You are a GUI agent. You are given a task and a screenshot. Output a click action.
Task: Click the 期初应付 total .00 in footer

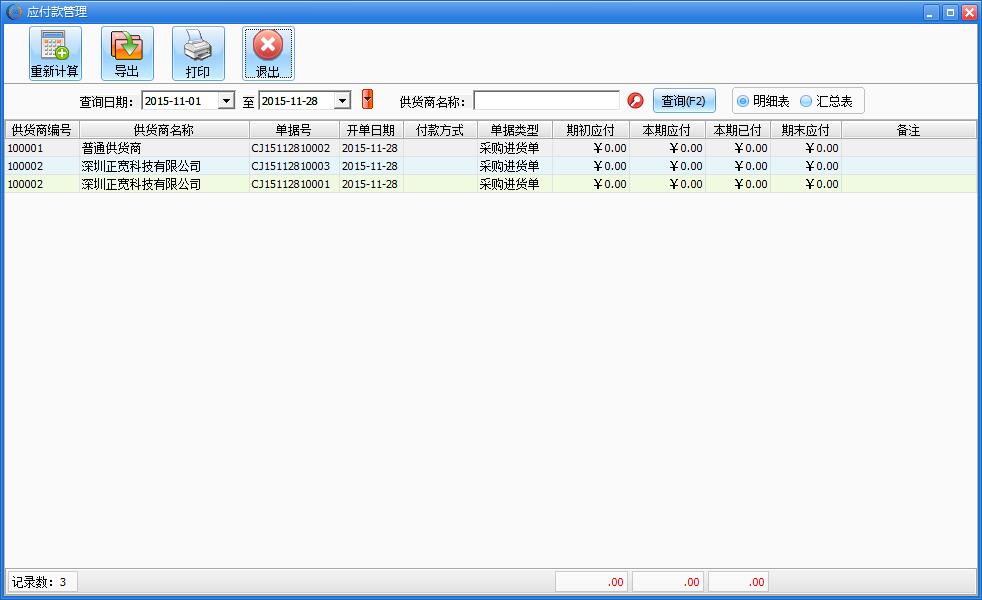(591, 582)
